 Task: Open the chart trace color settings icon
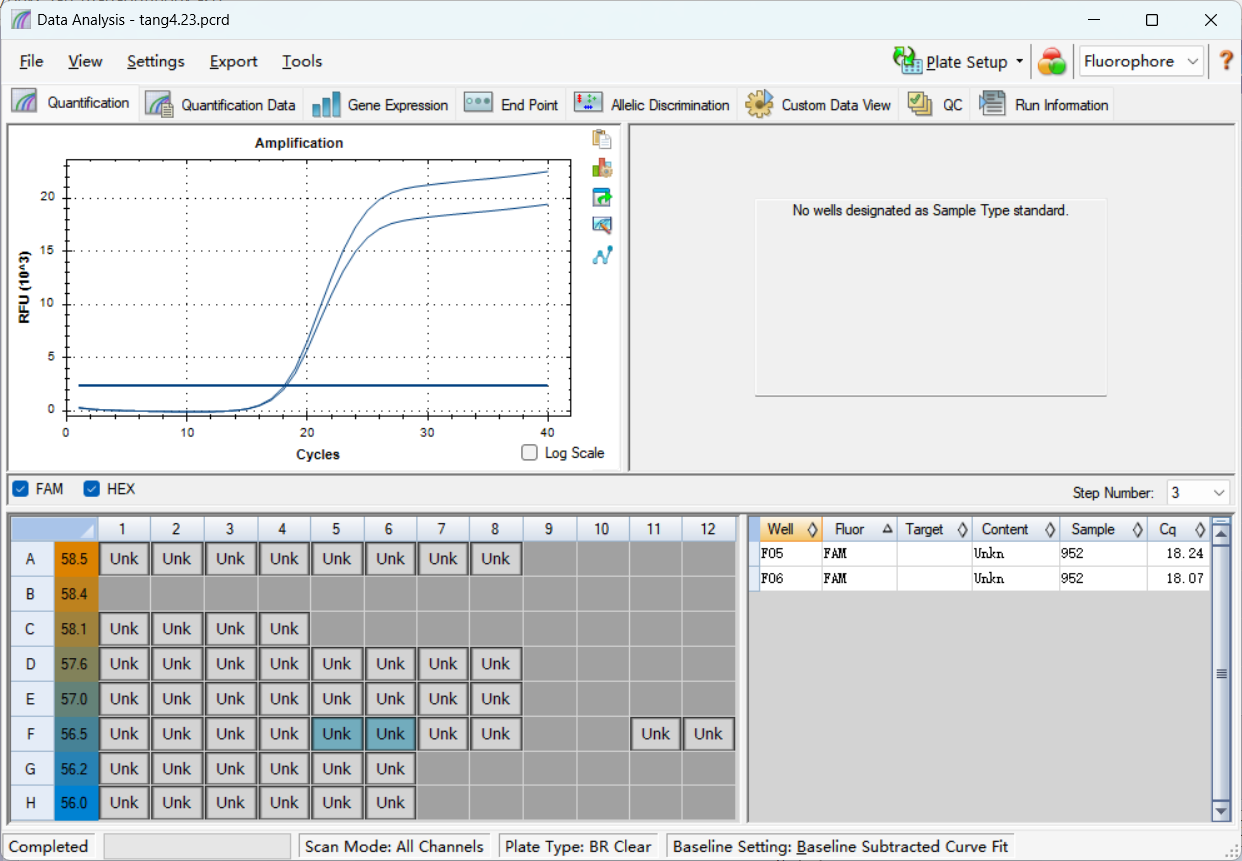click(602, 168)
